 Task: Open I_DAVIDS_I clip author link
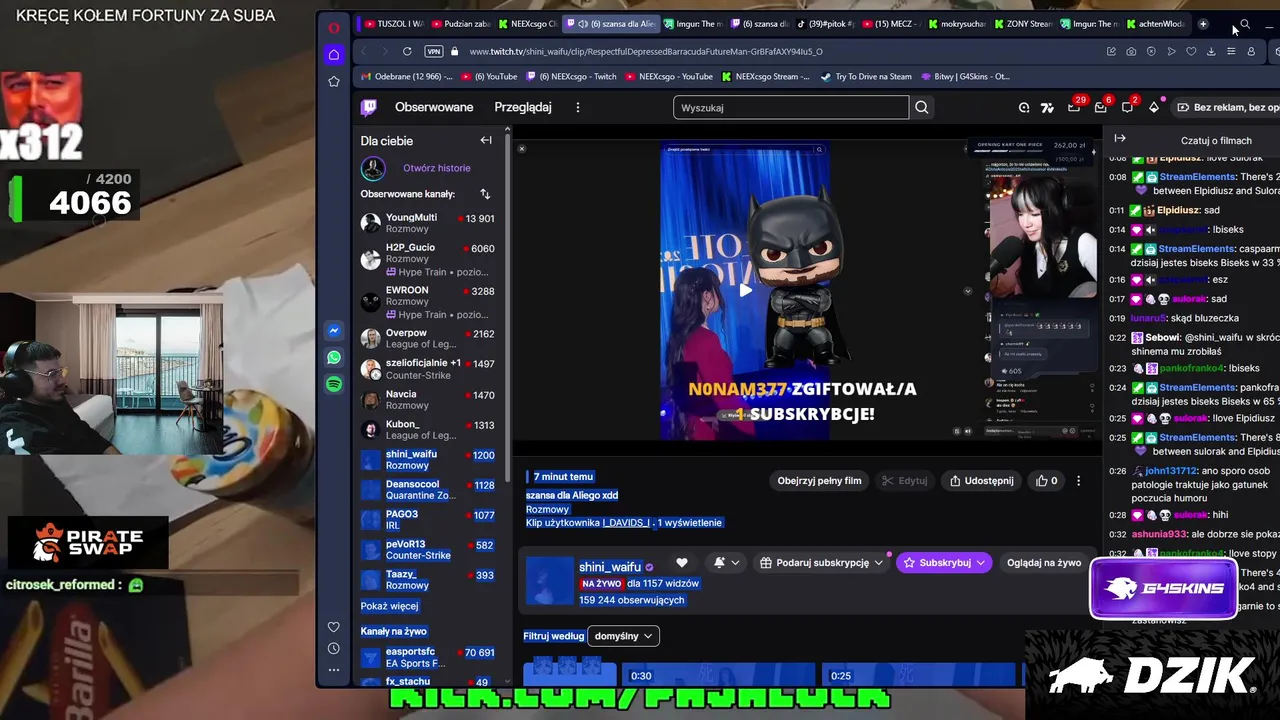(x=626, y=522)
